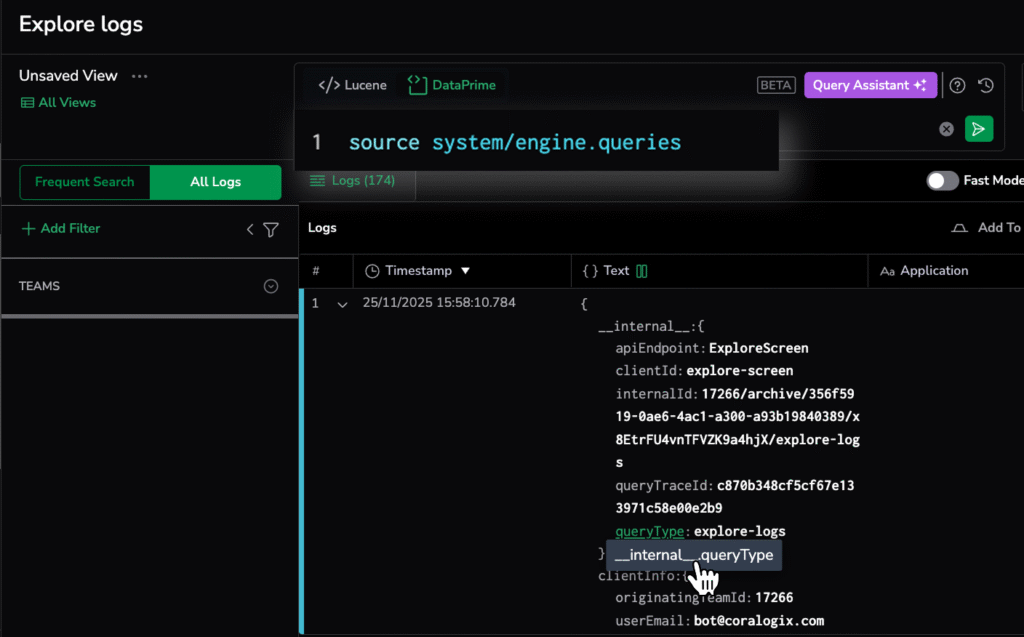Clear the query with the X icon
1024x637 pixels.
tap(946, 129)
